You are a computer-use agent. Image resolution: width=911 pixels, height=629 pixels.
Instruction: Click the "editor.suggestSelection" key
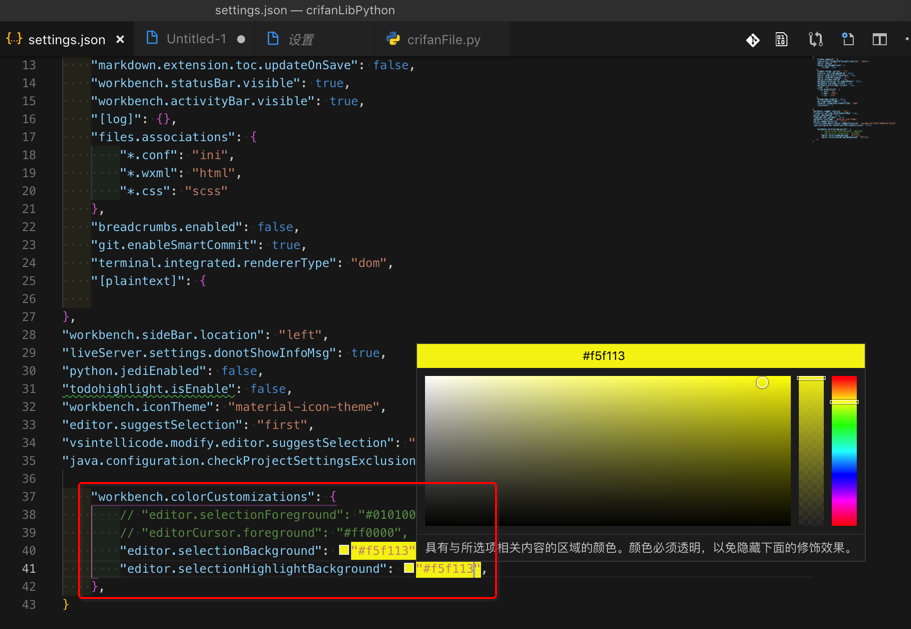click(152, 425)
